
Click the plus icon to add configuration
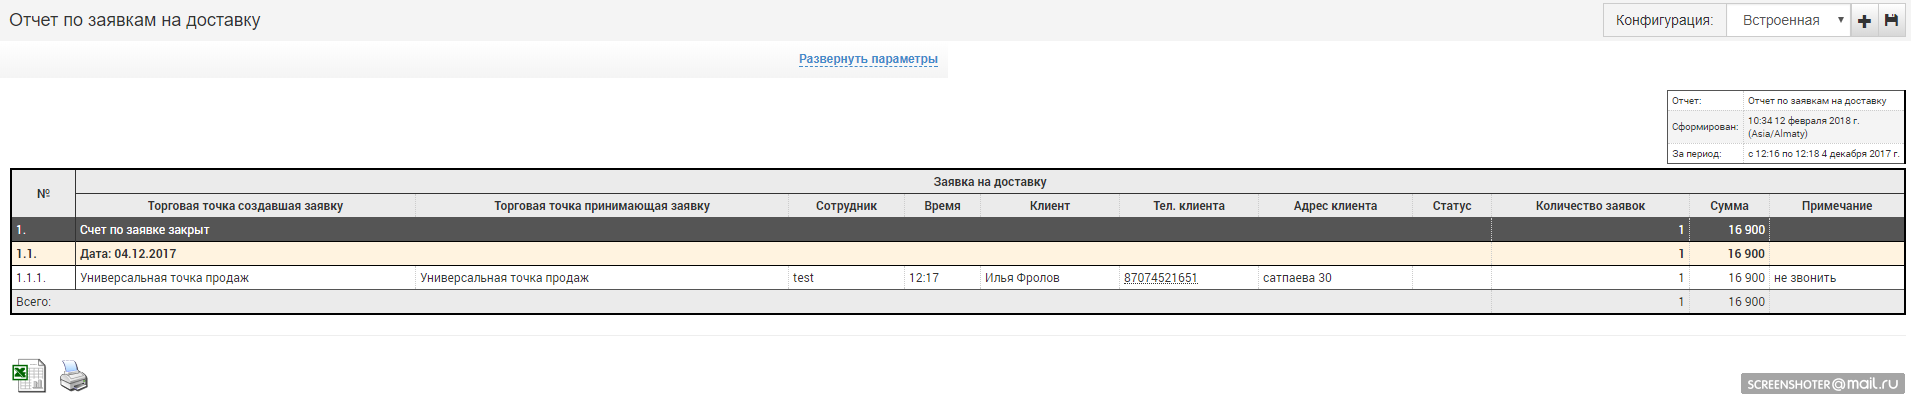(x=1865, y=20)
